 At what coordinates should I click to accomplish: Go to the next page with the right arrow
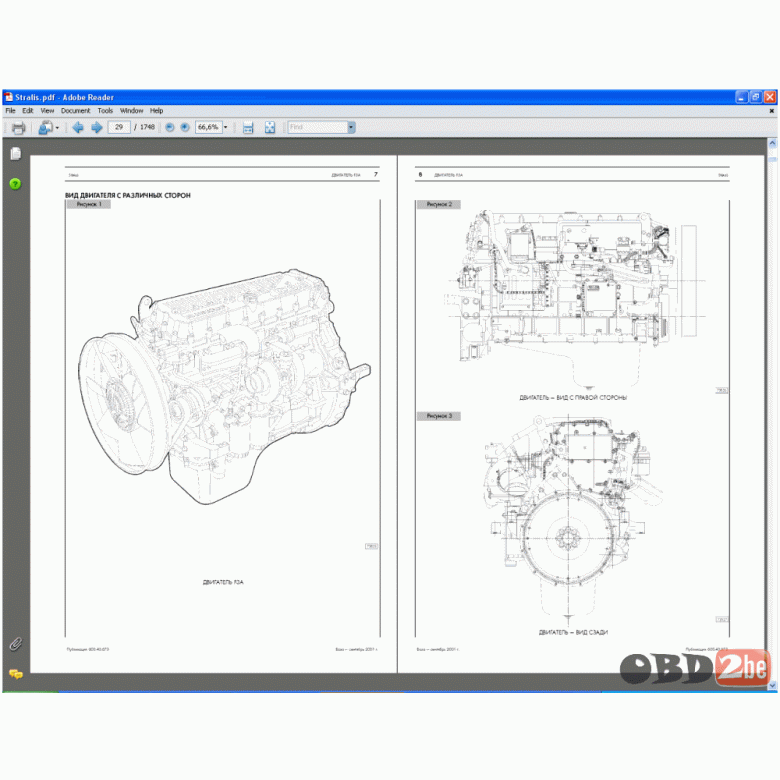[x=97, y=128]
